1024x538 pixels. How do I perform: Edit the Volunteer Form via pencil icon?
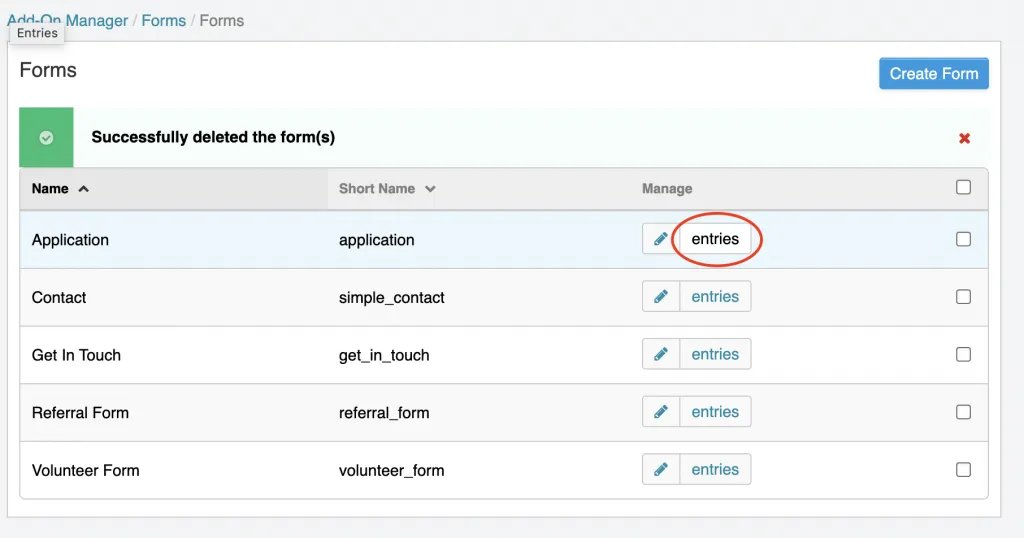(661, 469)
